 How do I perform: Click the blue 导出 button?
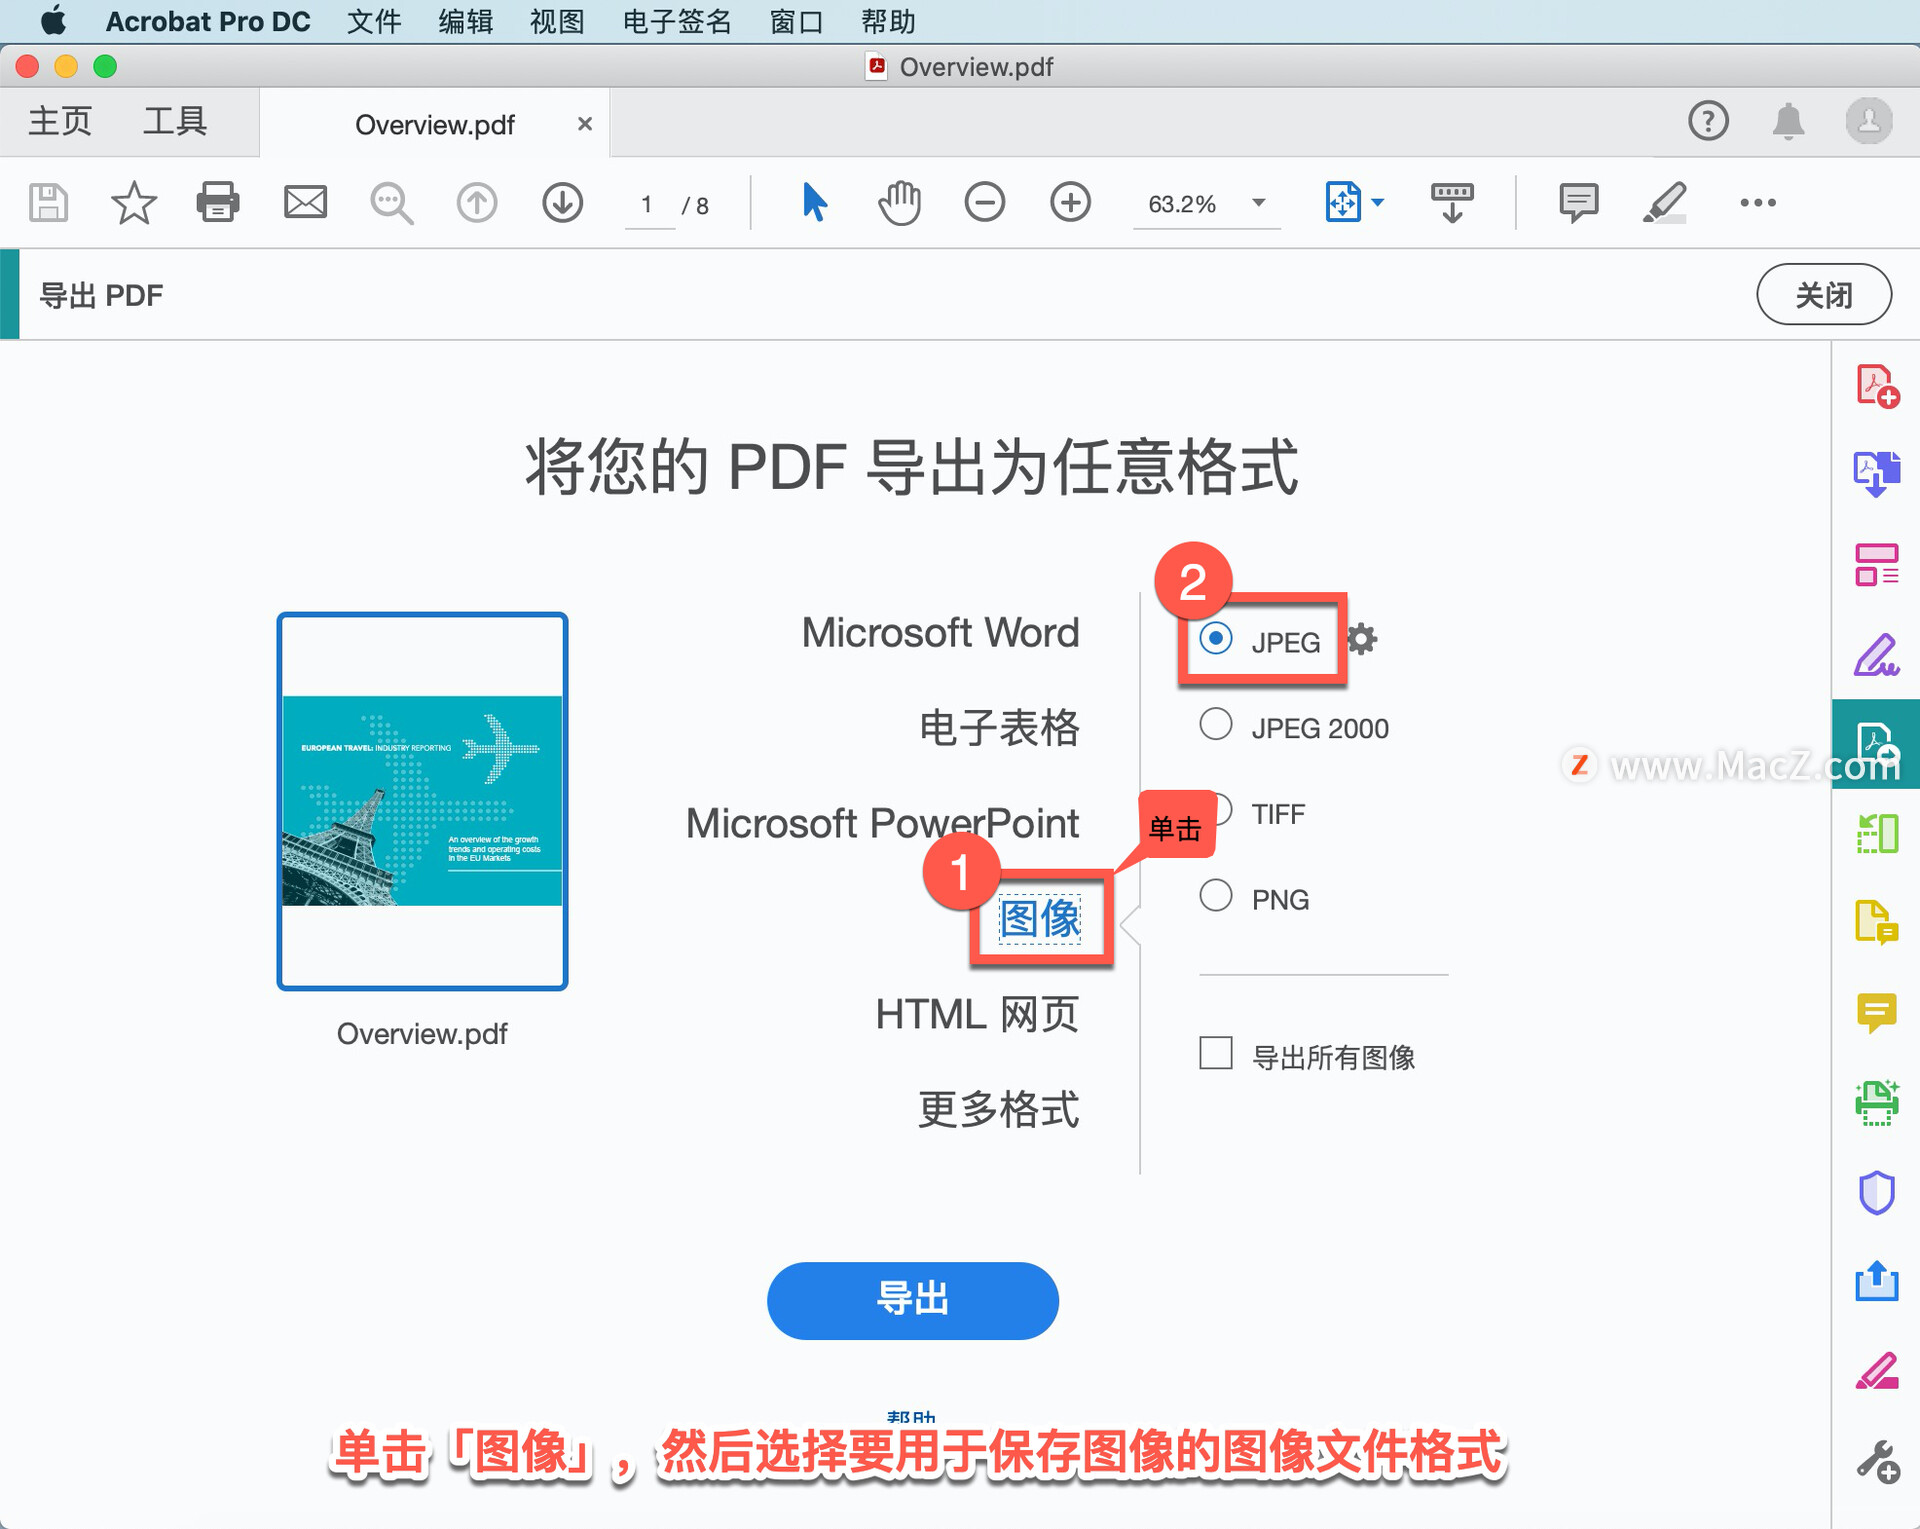pos(912,1299)
